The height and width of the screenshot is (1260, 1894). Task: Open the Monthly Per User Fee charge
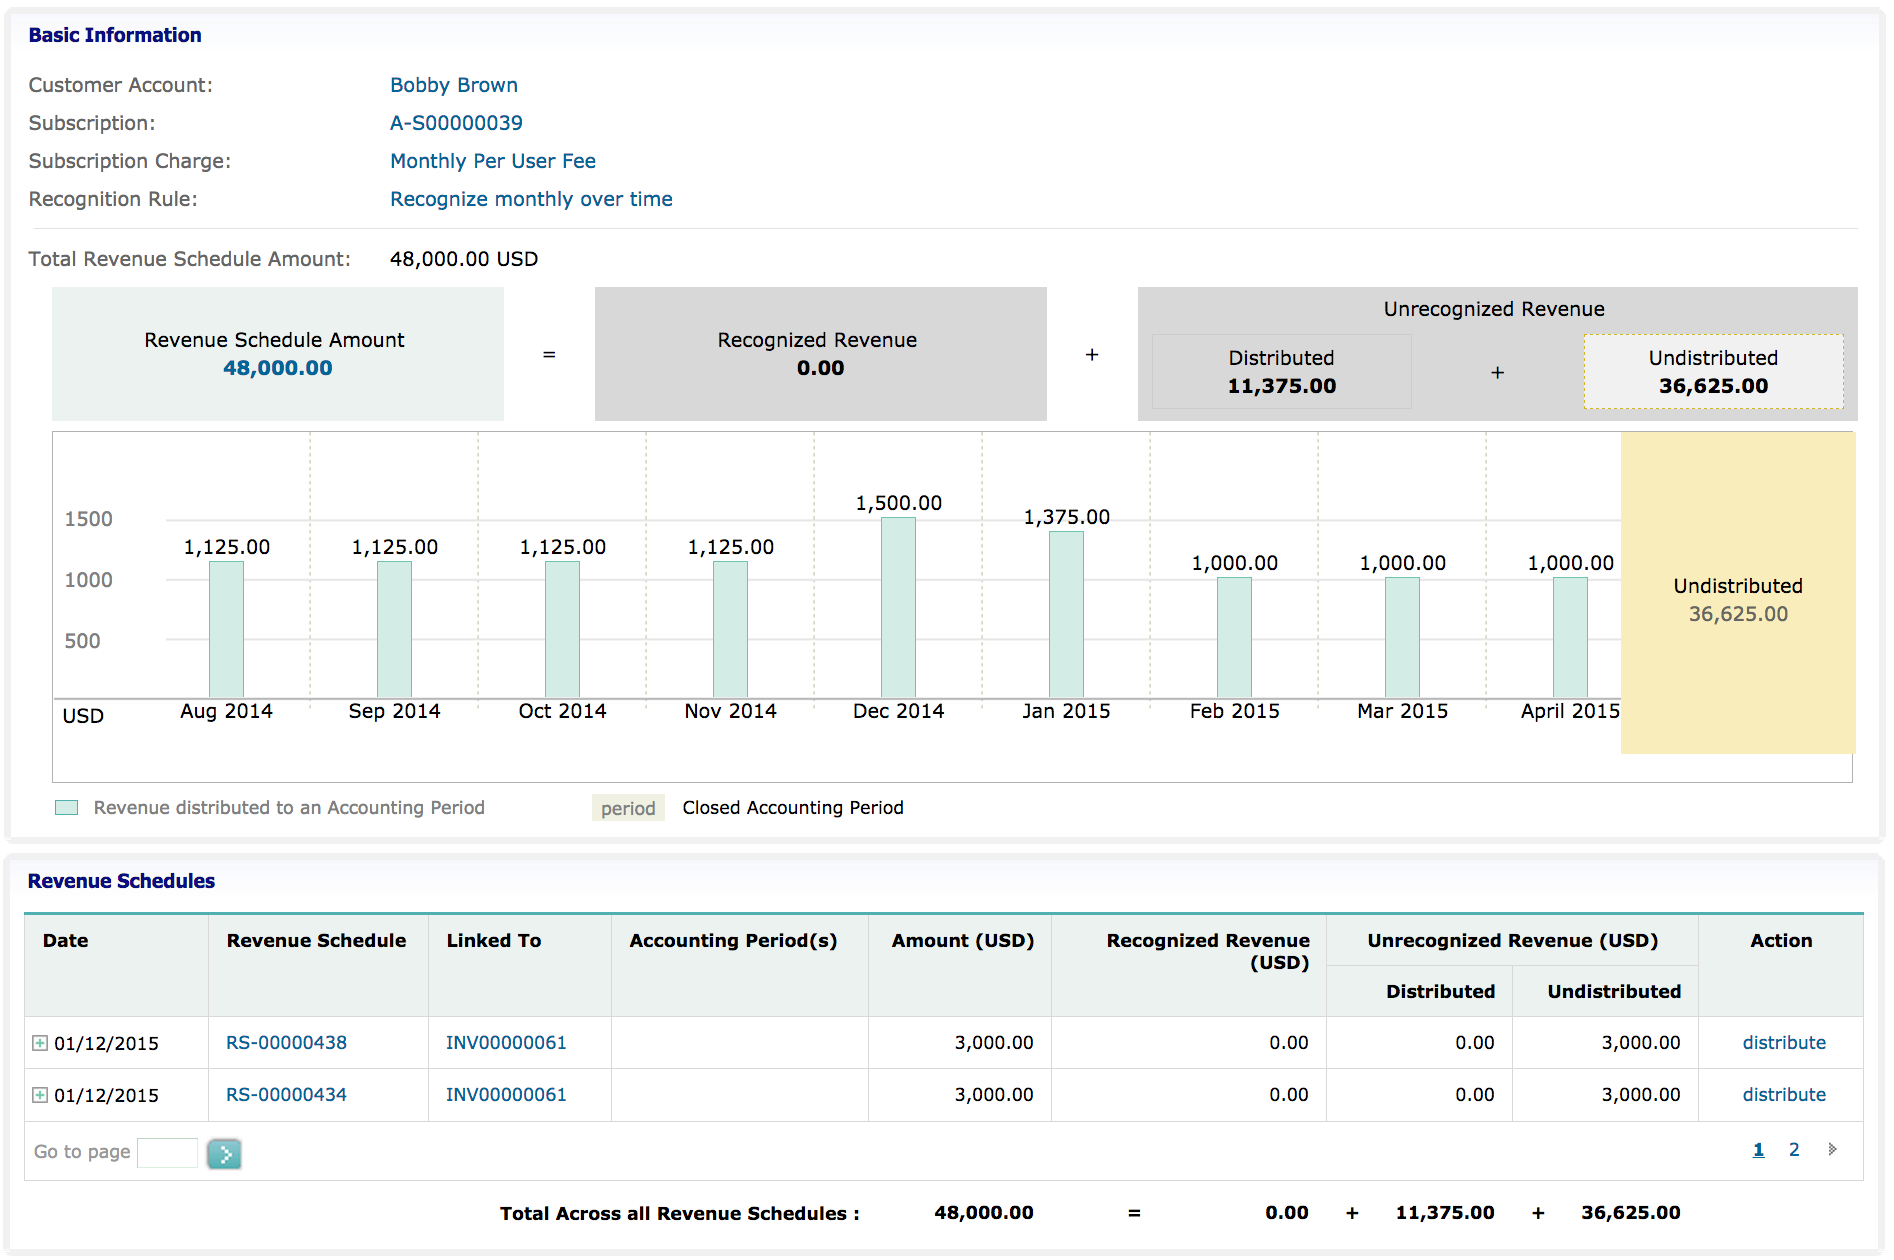[x=492, y=161]
